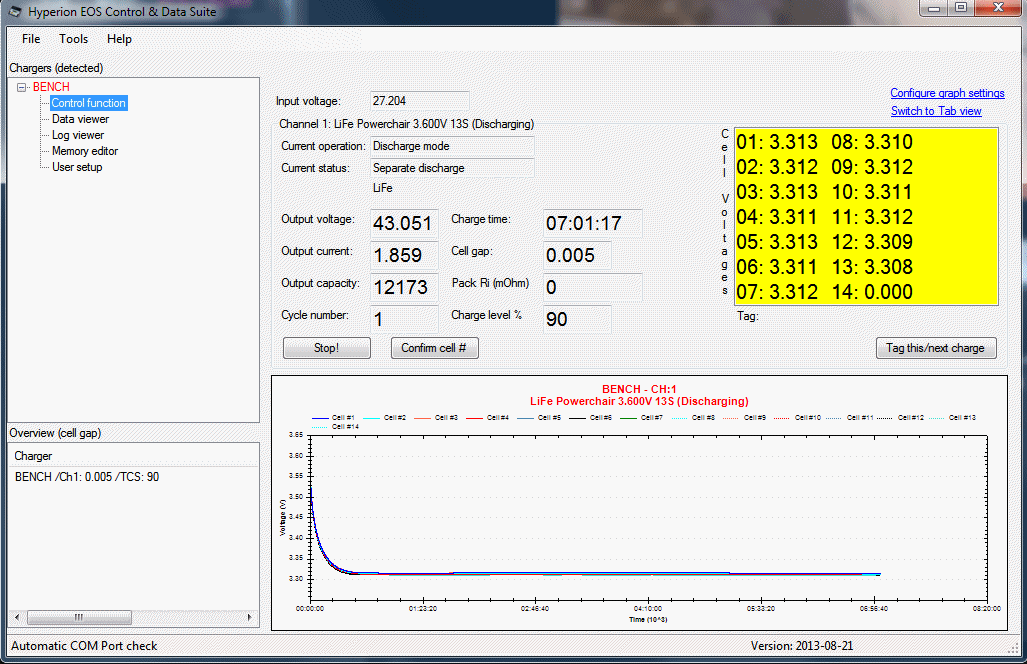Click the yellow cell voltages panel
1027x664 pixels.
[866, 217]
